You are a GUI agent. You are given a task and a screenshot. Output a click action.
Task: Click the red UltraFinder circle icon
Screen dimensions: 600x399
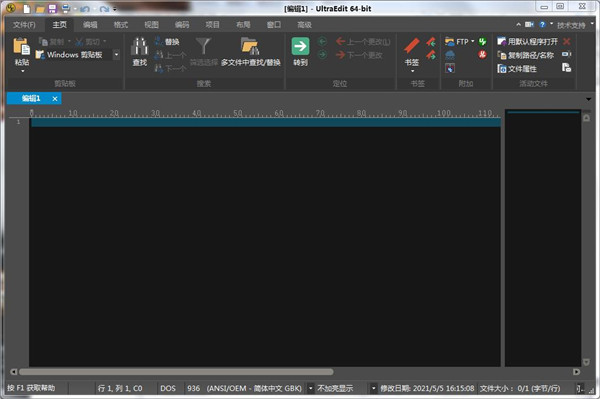coord(482,55)
